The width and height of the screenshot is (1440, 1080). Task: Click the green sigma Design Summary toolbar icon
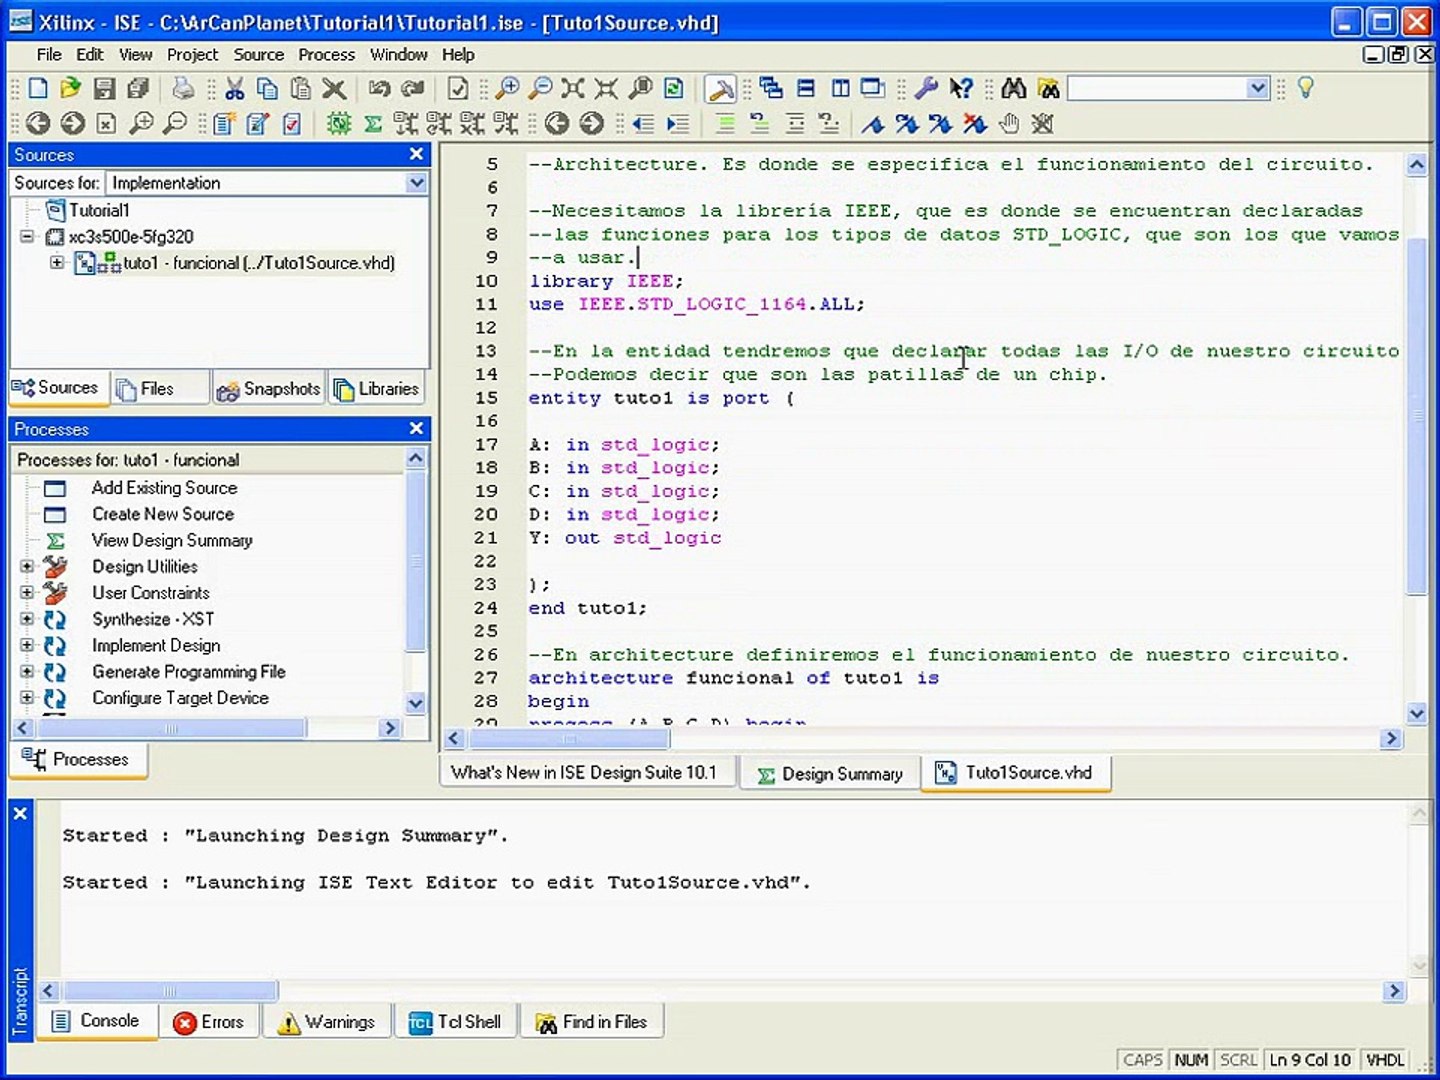373,124
